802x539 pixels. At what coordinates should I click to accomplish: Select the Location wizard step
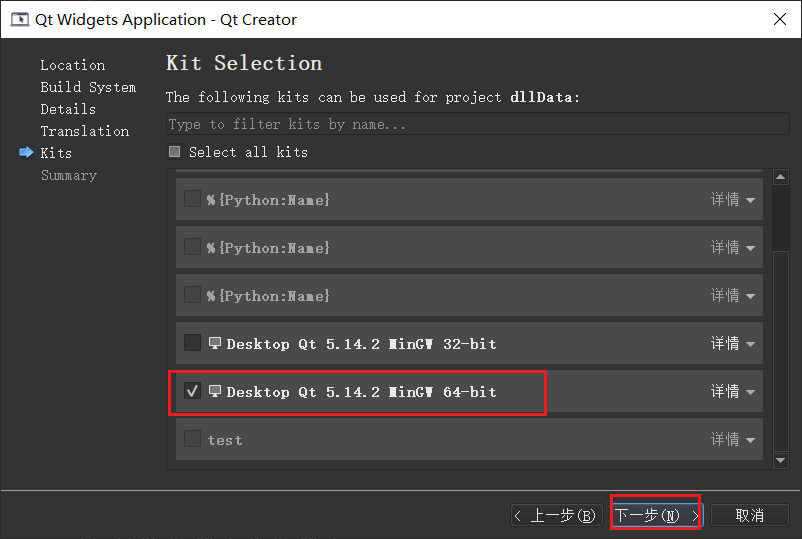click(73, 65)
